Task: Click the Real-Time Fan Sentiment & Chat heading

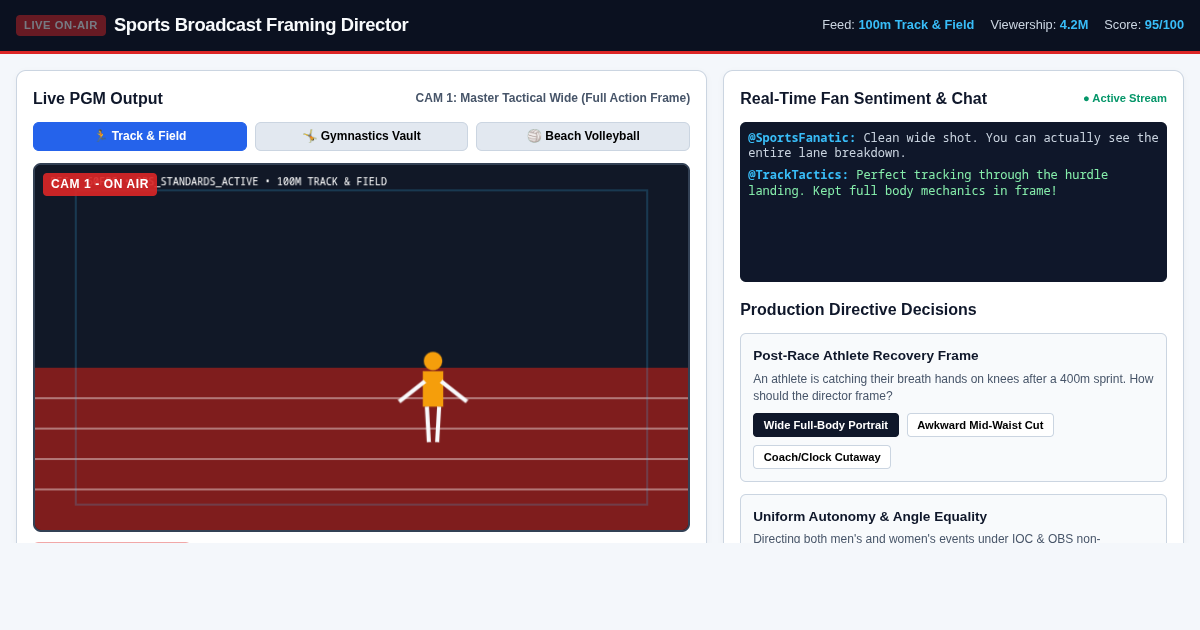Action: 863,99
